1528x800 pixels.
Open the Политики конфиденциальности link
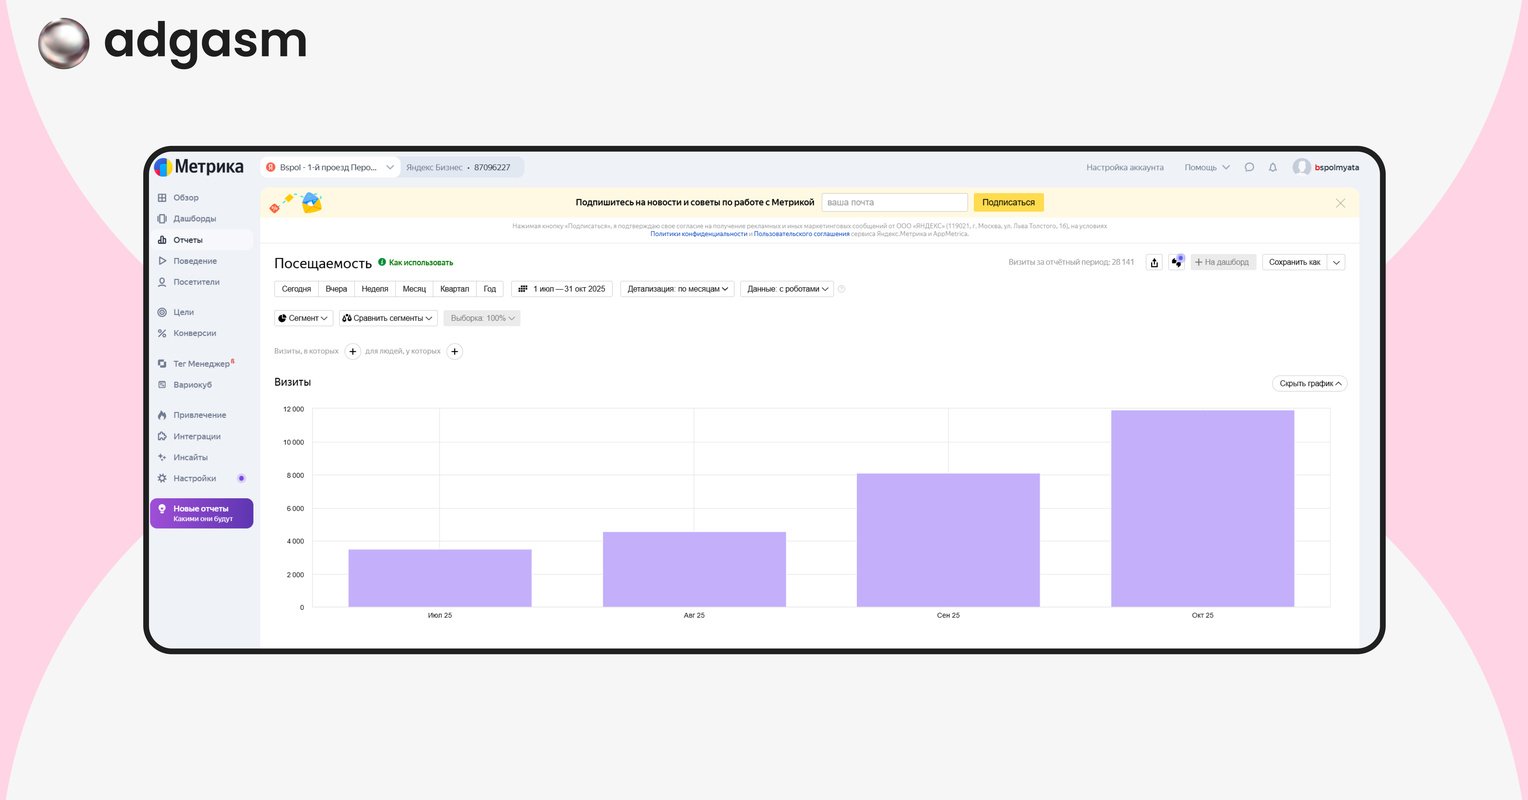[x=699, y=234]
